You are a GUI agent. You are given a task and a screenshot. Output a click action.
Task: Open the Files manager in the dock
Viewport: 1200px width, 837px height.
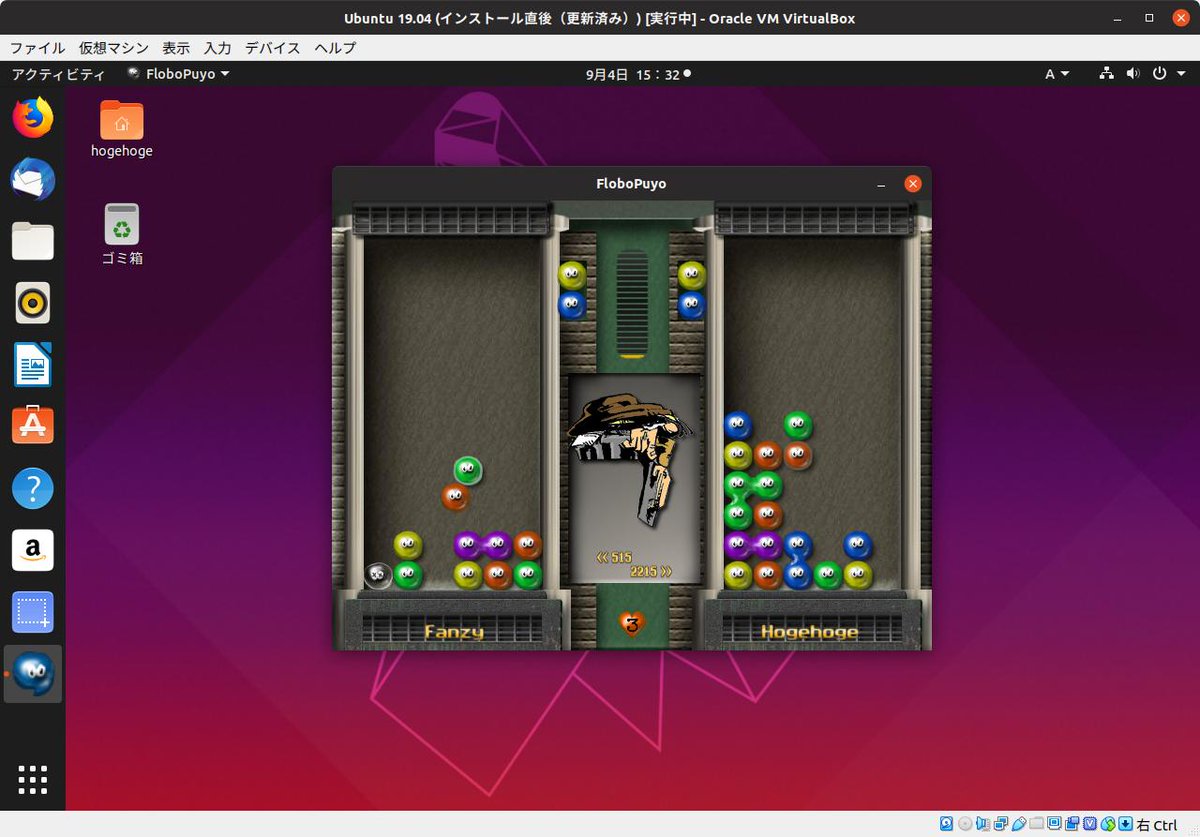click(x=33, y=241)
